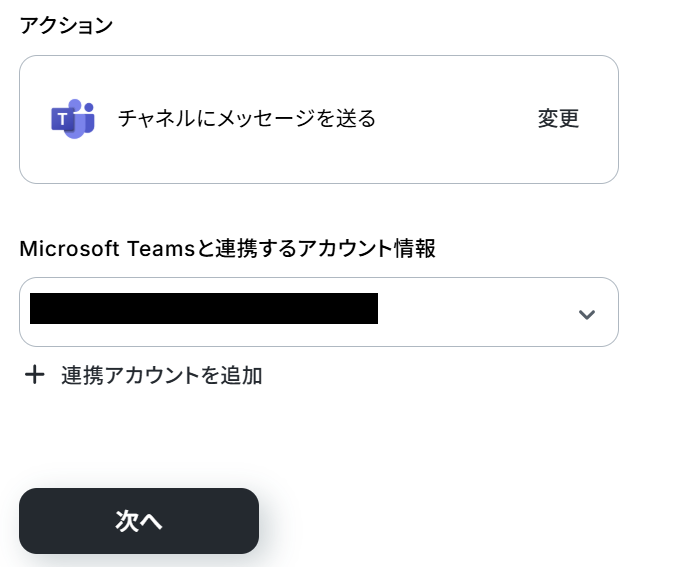Click the 次へ button

[x=139, y=521]
